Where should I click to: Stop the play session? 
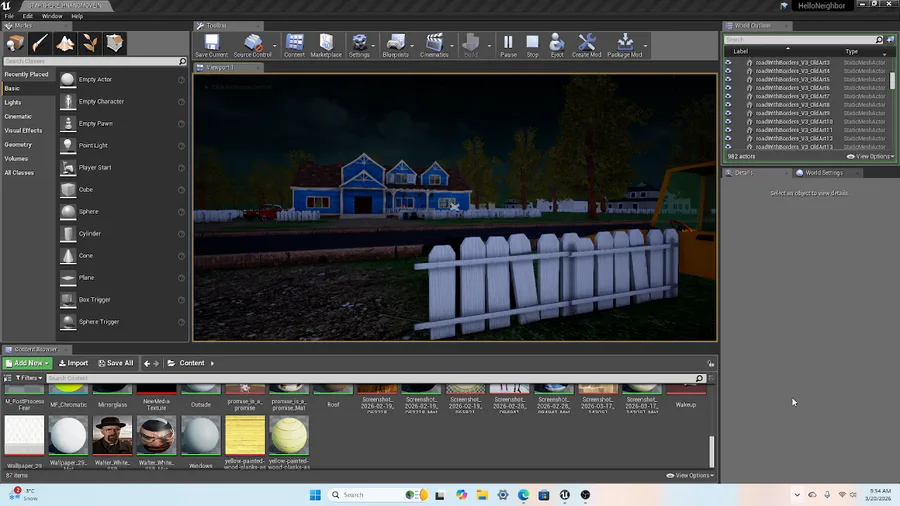pos(533,45)
